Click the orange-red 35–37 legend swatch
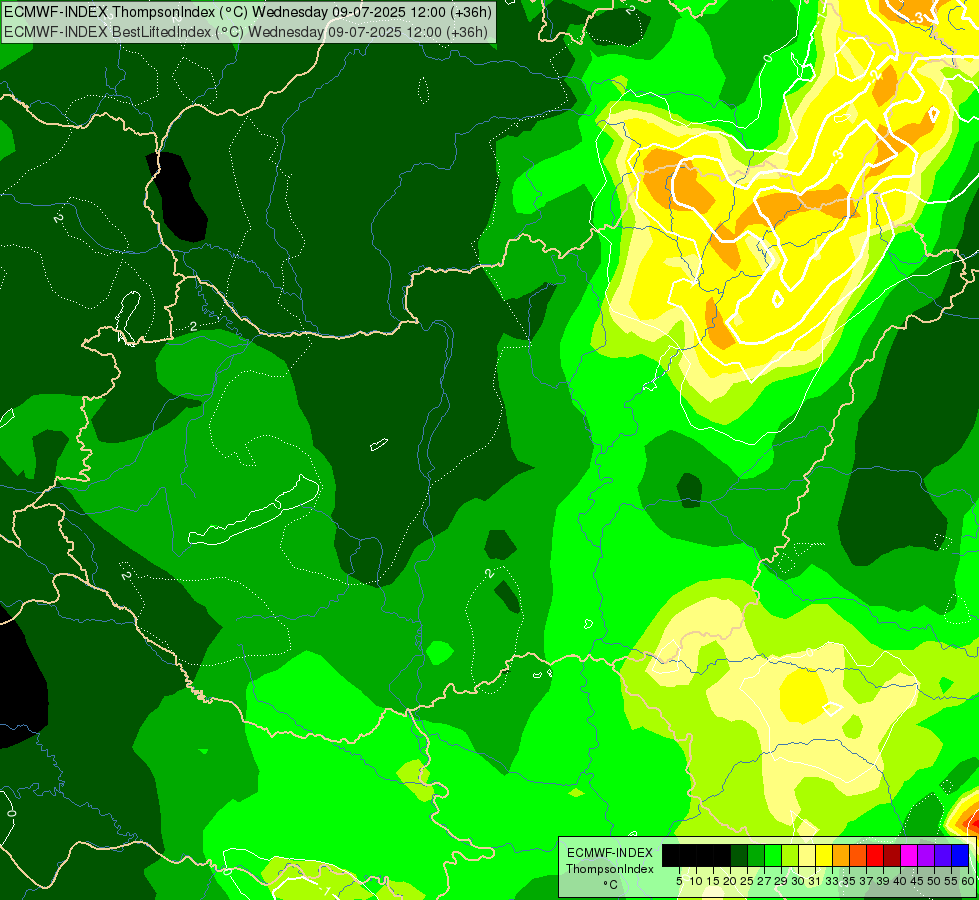 pos(857,856)
